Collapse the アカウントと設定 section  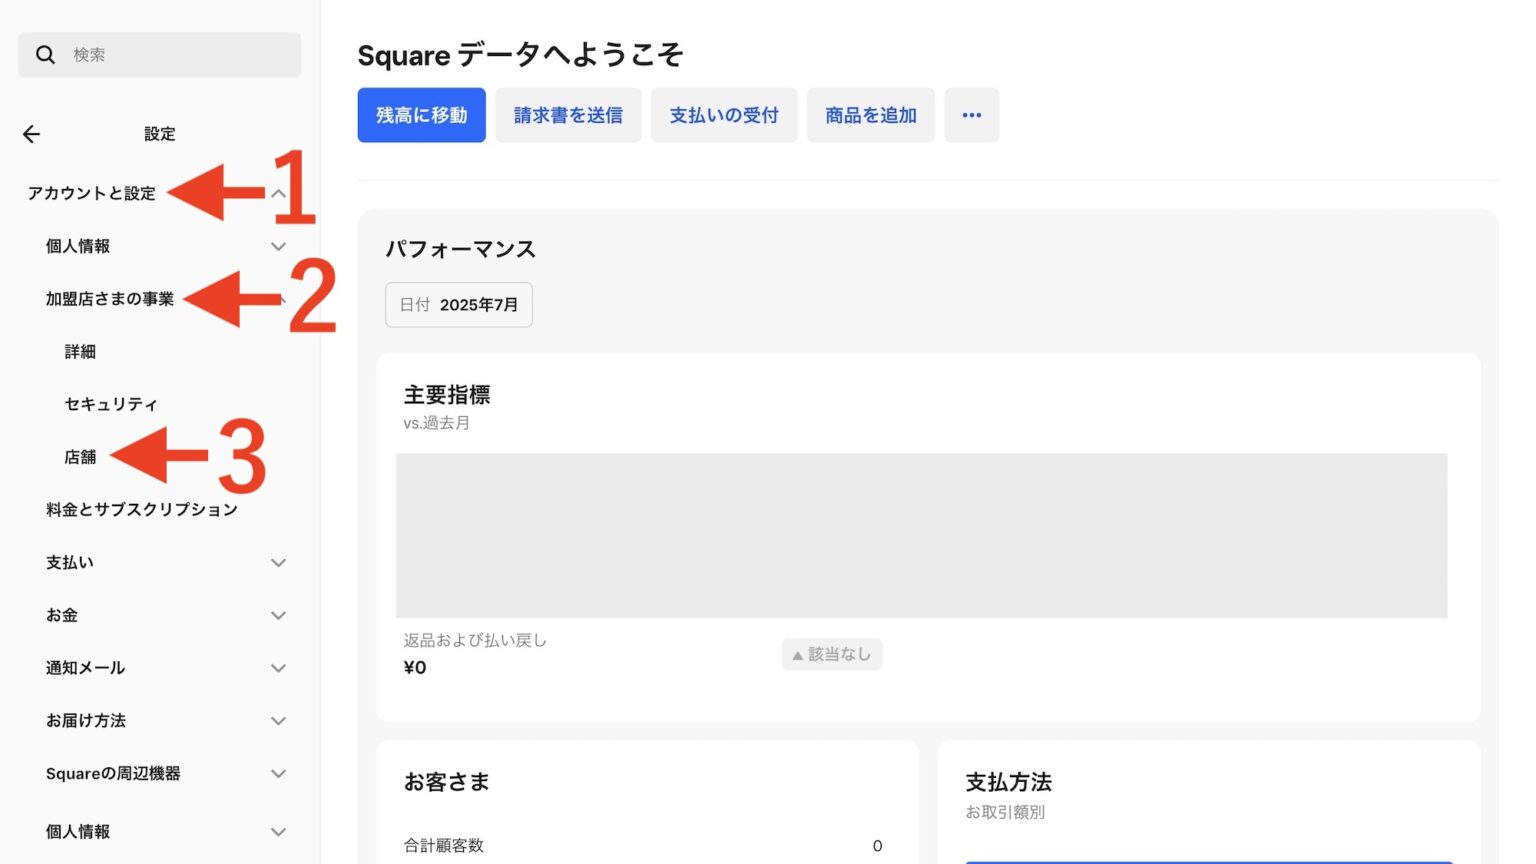[279, 193]
